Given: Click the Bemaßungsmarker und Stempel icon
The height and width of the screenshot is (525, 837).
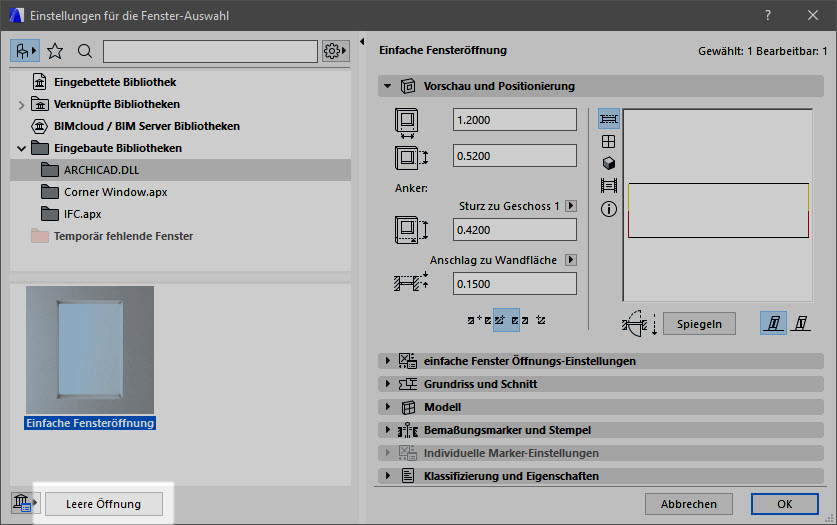Looking at the screenshot, I should [x=408, y=430].
